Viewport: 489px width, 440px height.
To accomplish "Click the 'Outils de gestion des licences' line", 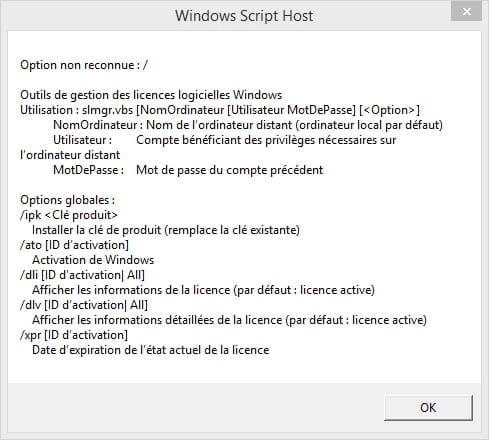I will [x=151, y=95].
